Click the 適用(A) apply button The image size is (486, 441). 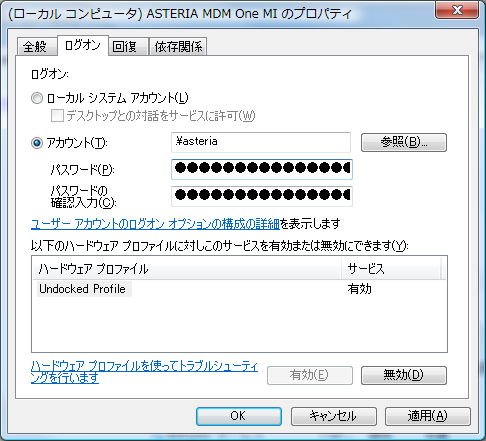[428, 416]
